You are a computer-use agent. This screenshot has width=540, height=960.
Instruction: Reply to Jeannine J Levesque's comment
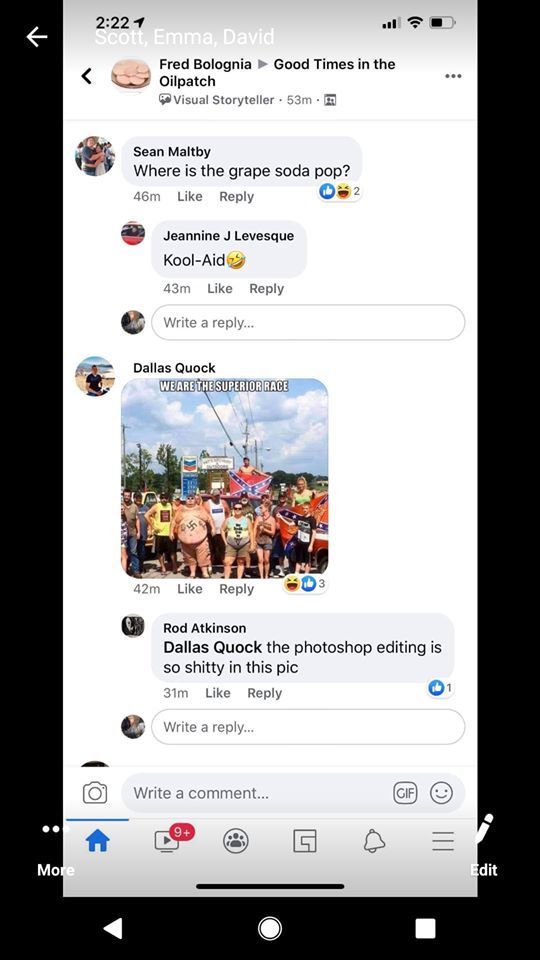(266, 288)
